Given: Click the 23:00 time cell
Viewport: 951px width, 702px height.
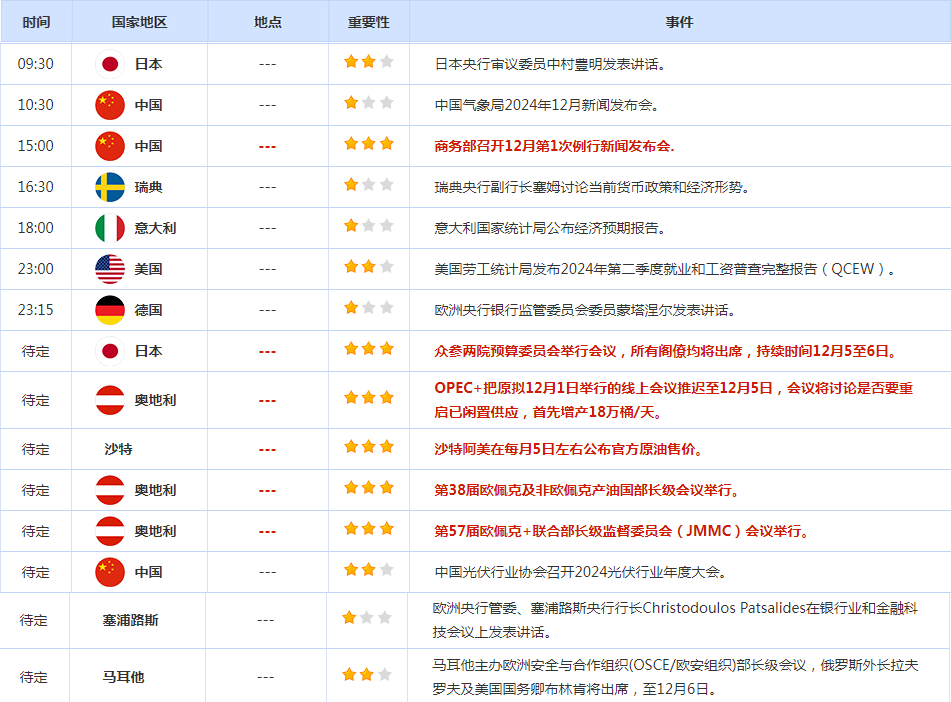Looking at the screenshot, I should 36,269.
